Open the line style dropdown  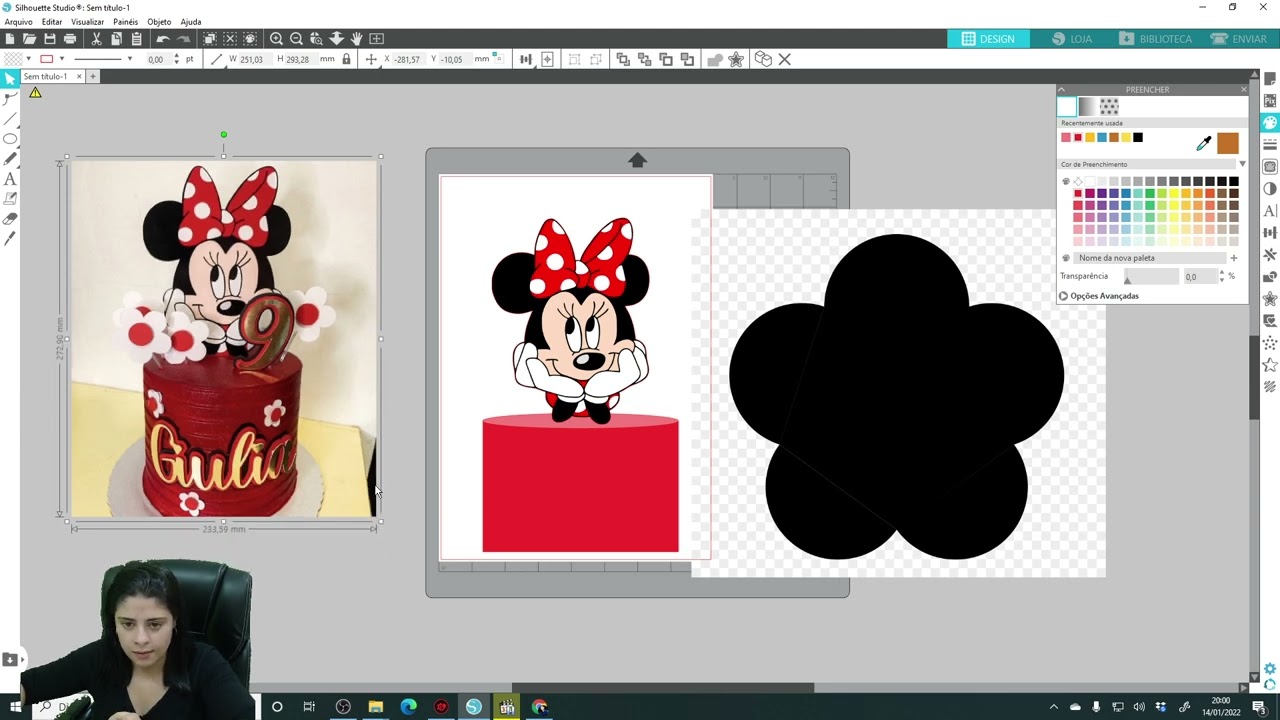(129, 60)
